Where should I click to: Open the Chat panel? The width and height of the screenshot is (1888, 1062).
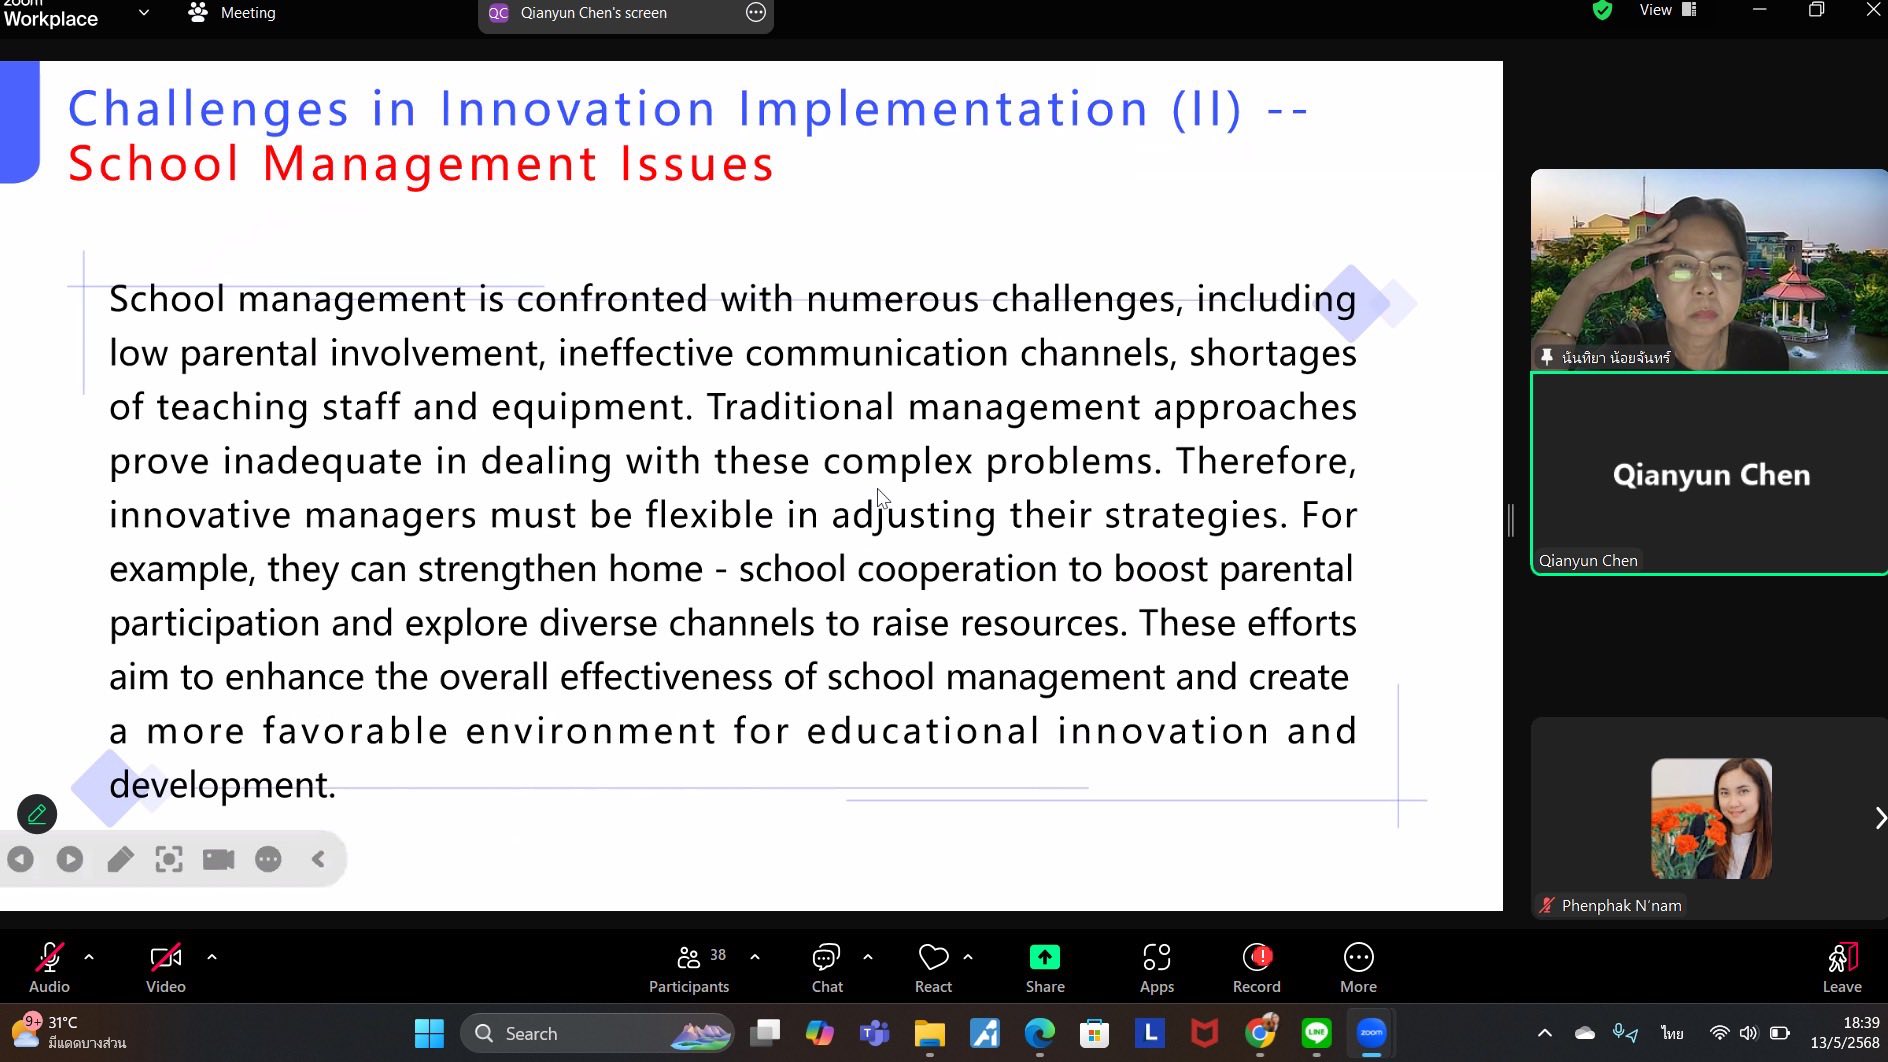click(x=827, y=967)
